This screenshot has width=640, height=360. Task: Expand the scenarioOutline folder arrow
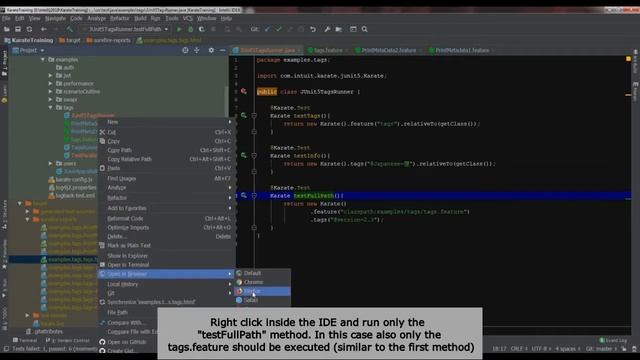[51, 91]
